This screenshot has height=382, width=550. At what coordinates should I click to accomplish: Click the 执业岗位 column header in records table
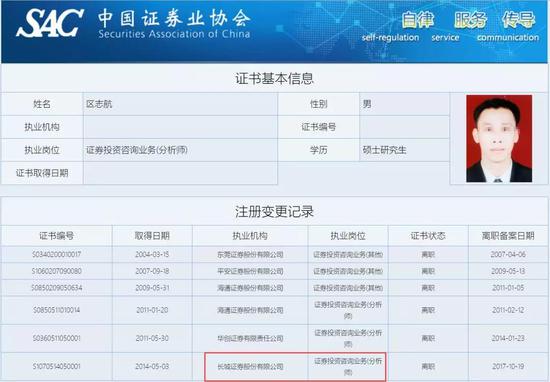tap(348, 236)
